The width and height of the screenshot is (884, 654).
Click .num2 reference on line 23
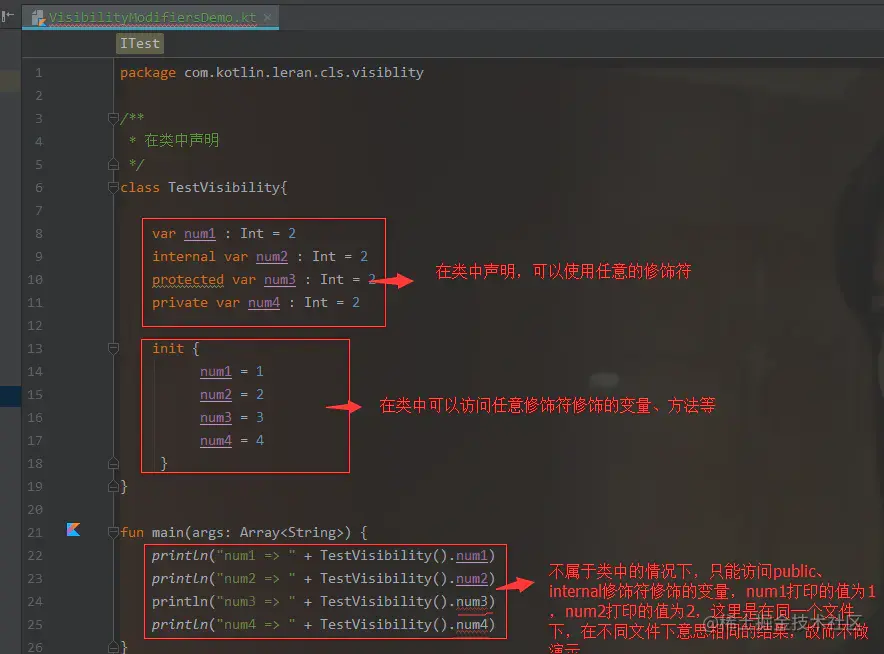click(x=471, y=578)
